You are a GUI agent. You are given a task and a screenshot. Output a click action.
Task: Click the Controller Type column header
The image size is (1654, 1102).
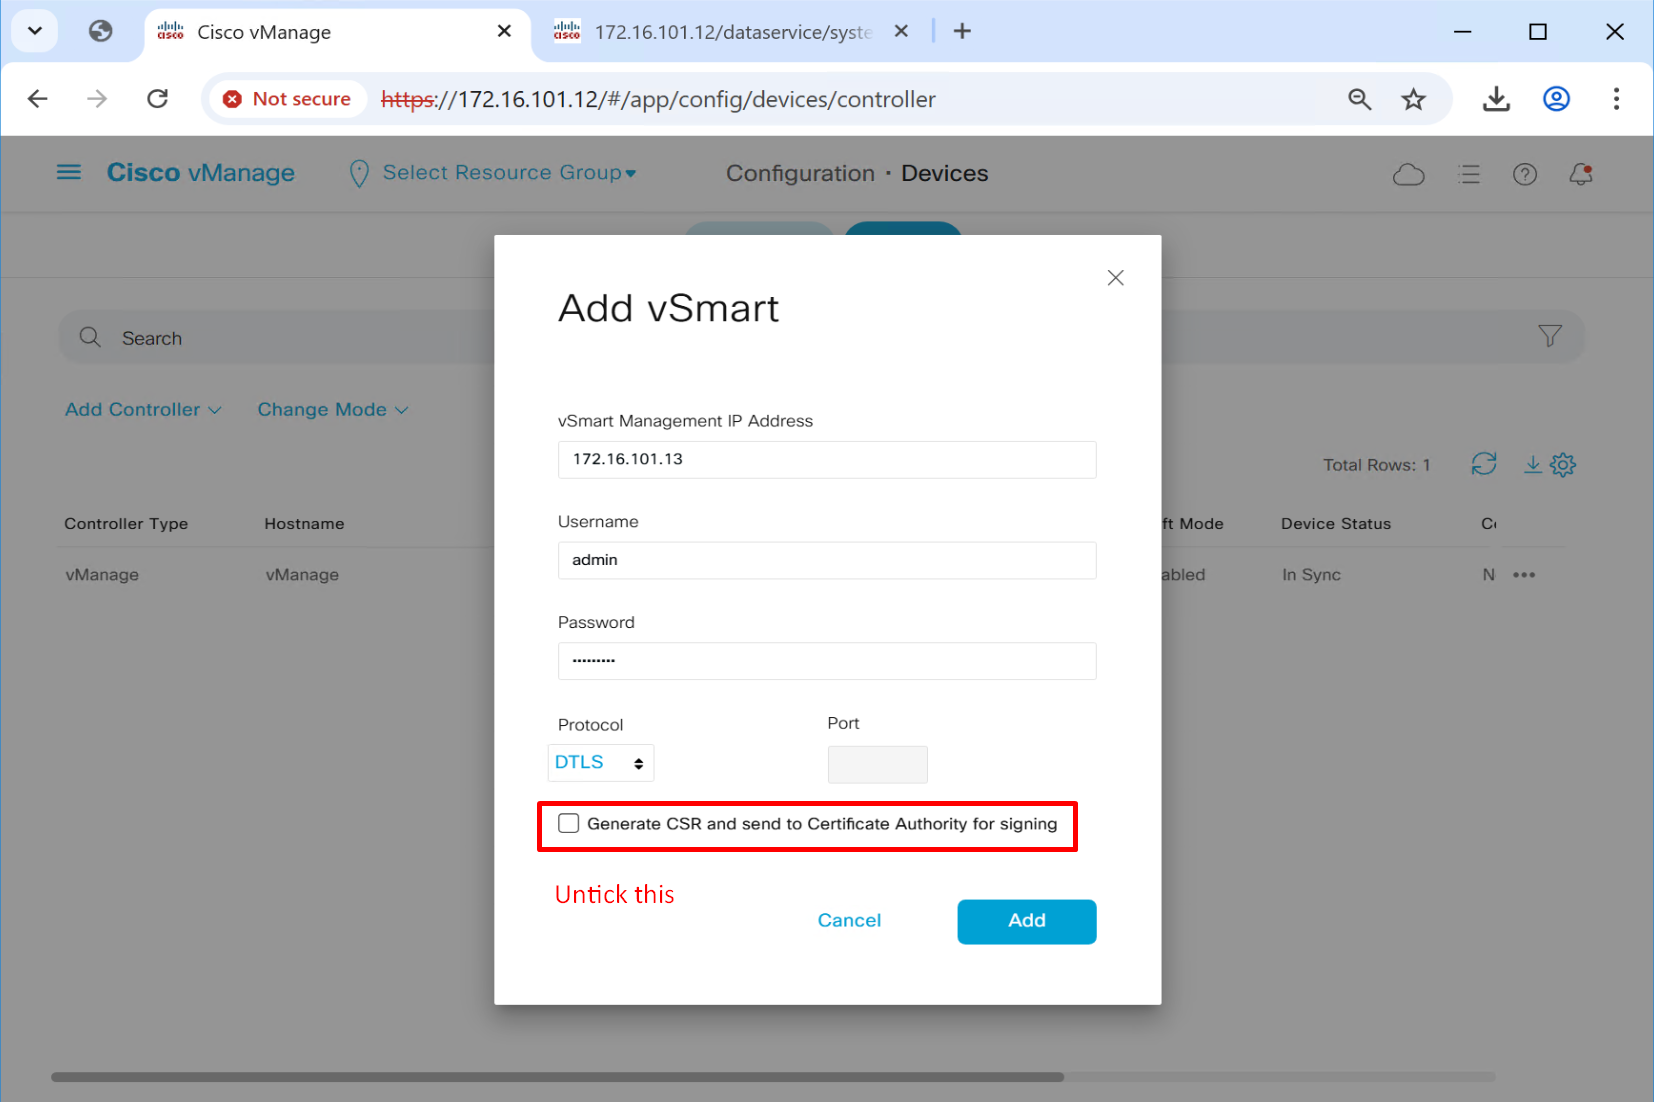(x=126, y=524)
